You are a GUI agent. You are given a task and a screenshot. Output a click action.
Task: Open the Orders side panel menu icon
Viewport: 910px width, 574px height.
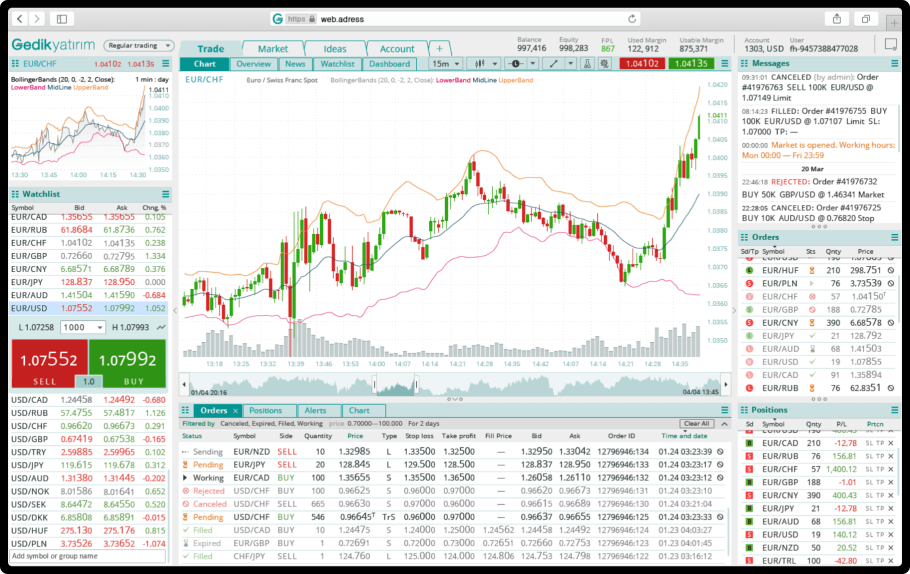(893, 238)
